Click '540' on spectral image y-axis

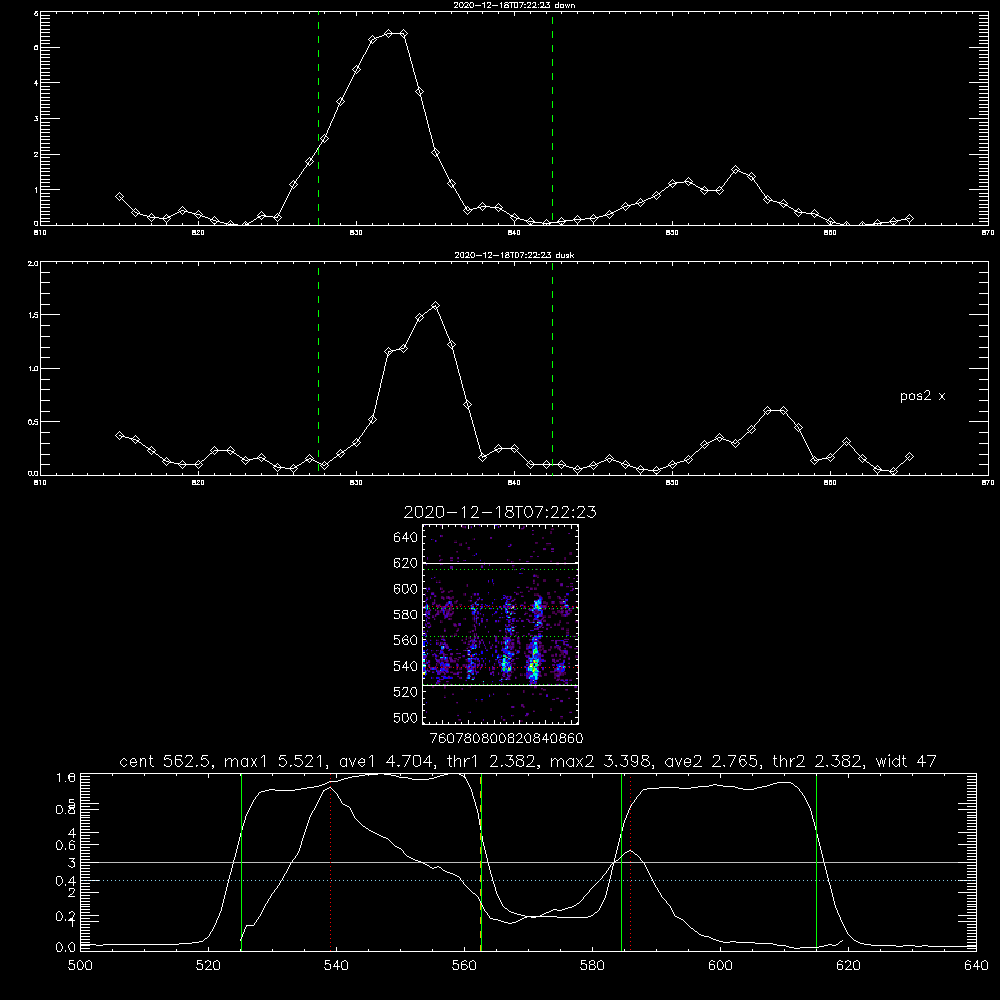(x=406, y=666)
